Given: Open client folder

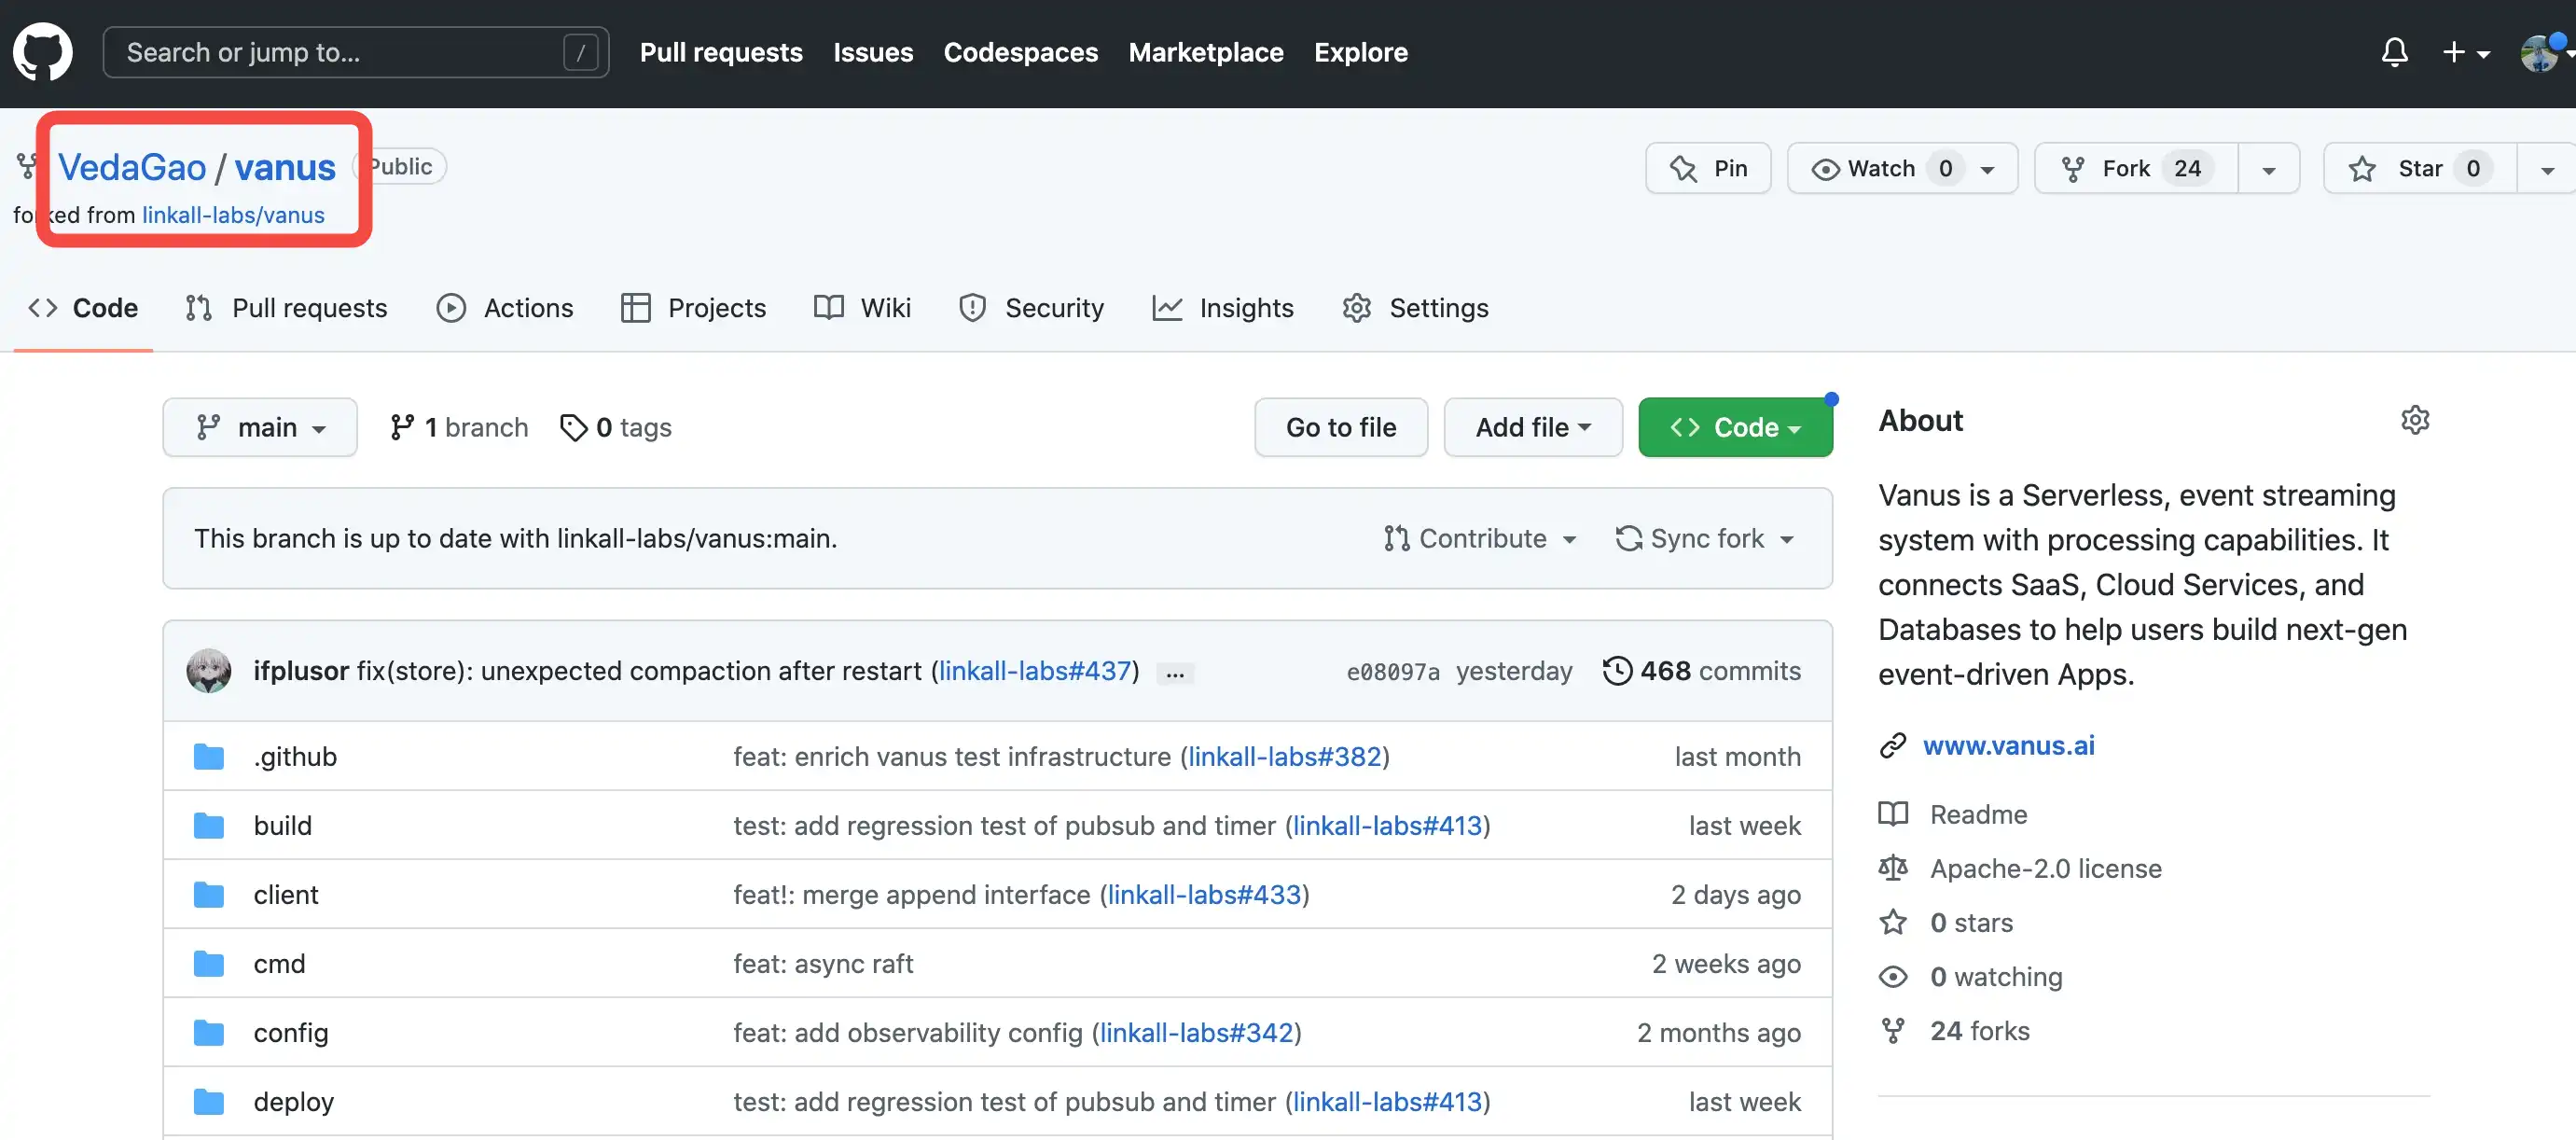Looking at the screenshot, I should click(286, 894).
